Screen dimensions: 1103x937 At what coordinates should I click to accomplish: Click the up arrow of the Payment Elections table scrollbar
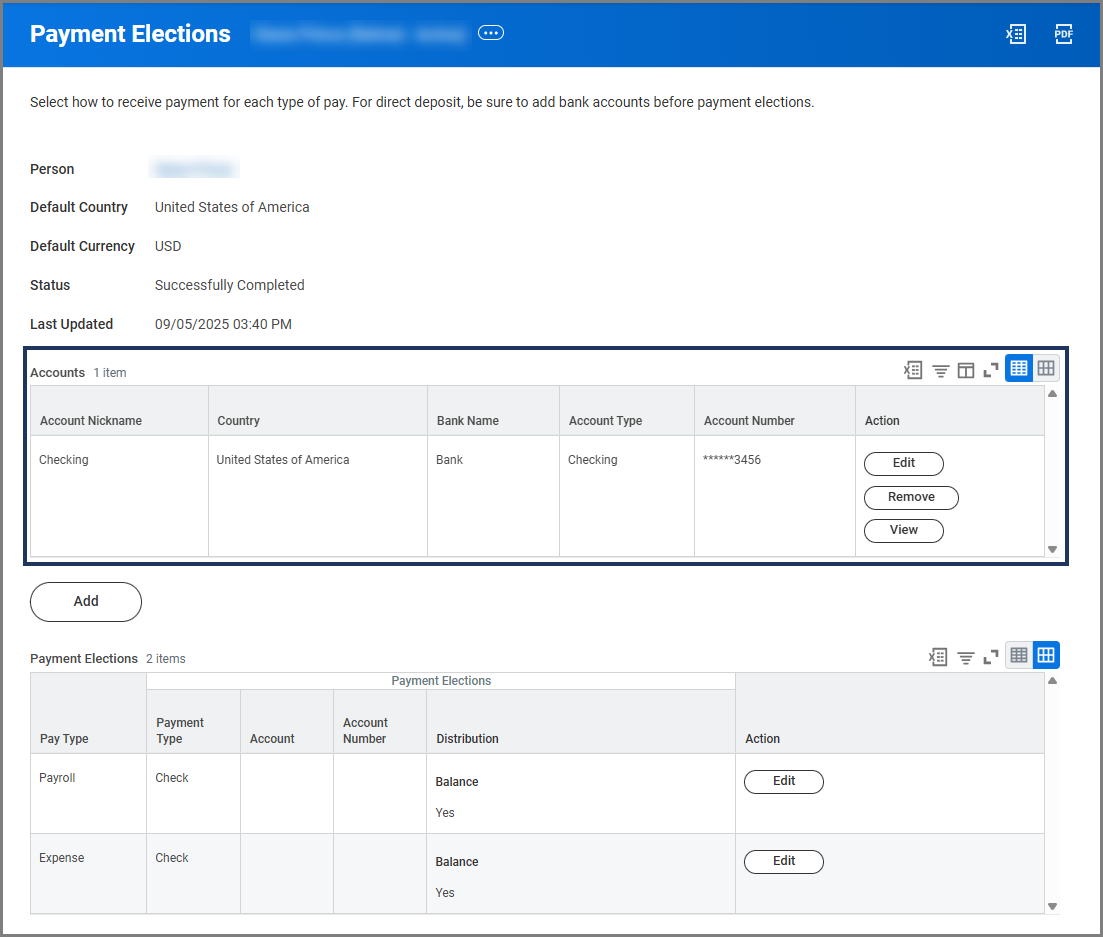(x=1052, y=681)
